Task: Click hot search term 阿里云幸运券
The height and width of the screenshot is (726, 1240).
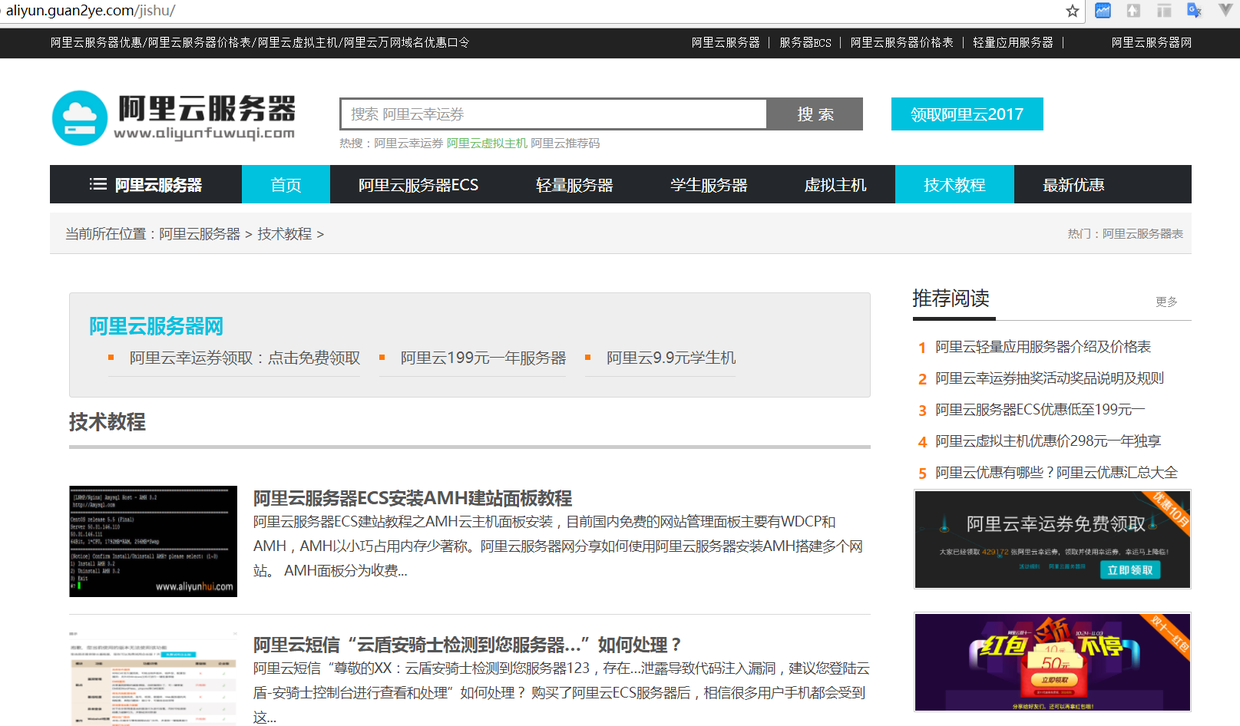Action: pos(409,143)
